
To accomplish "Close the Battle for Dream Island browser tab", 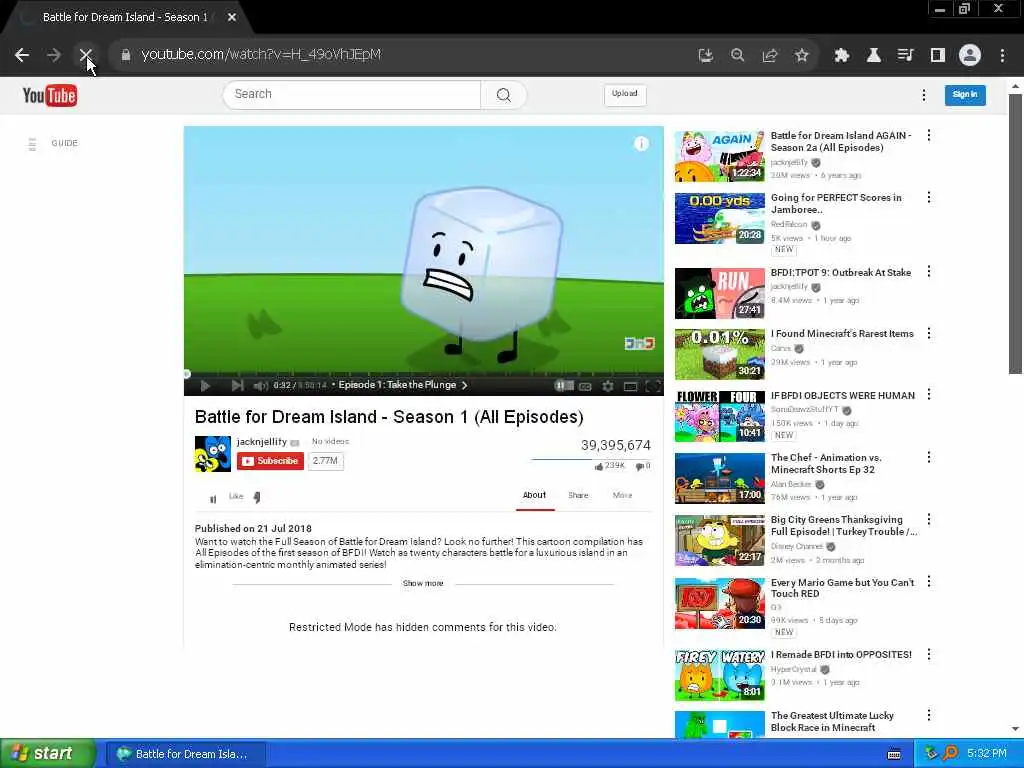I will 232,18.
